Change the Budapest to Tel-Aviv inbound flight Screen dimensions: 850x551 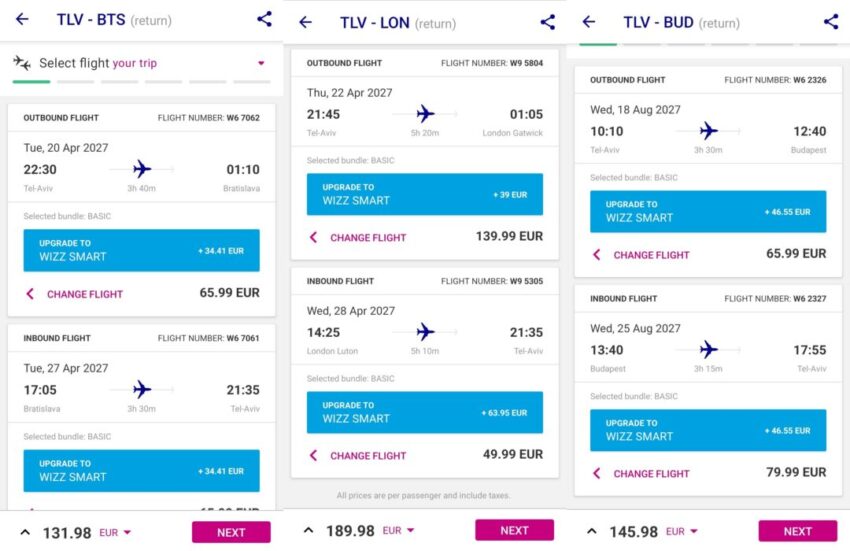pyautogui.click(x=640, y=473)
